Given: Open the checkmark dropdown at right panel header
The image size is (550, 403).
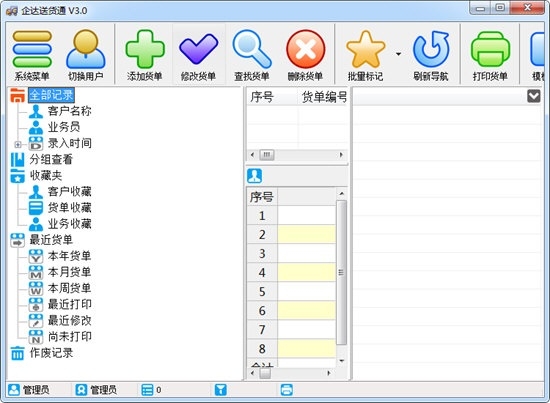Looking at the screenshot, I should click(x=534, y=96).
